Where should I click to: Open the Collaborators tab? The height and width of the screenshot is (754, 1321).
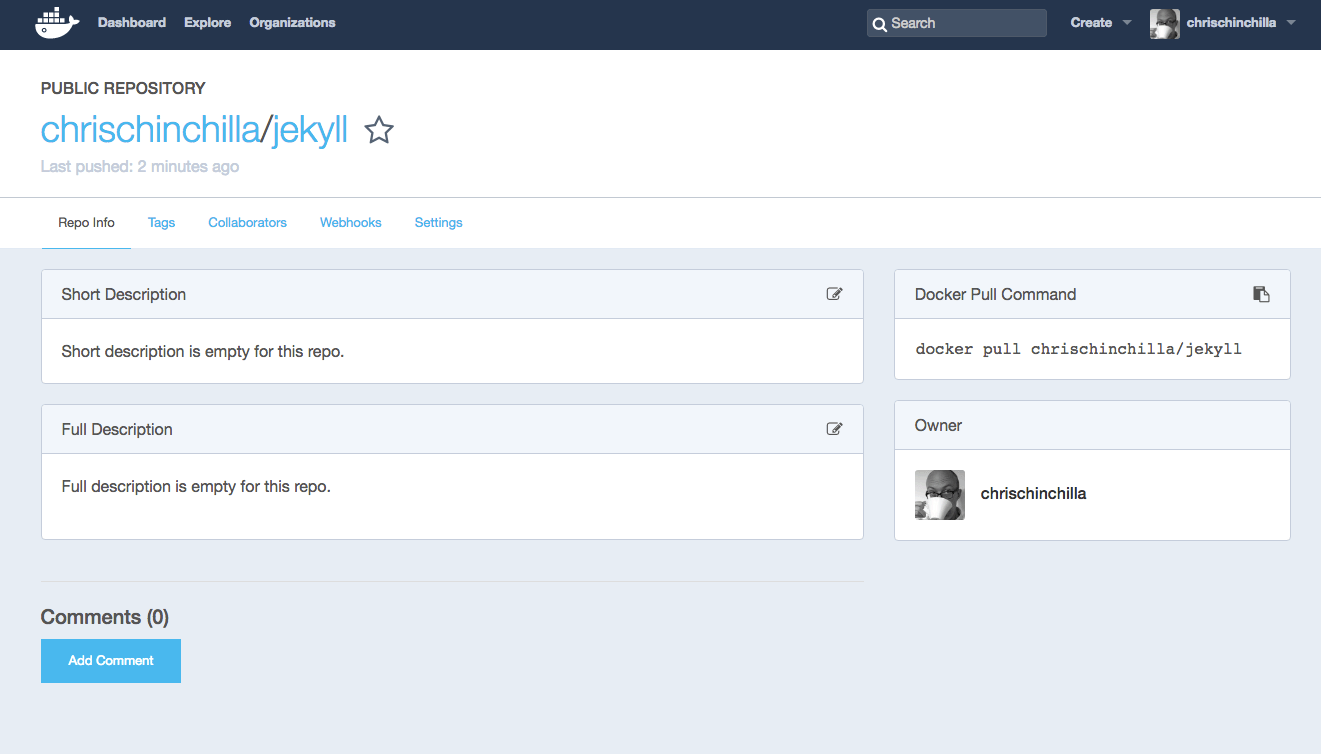coord(247,223)
